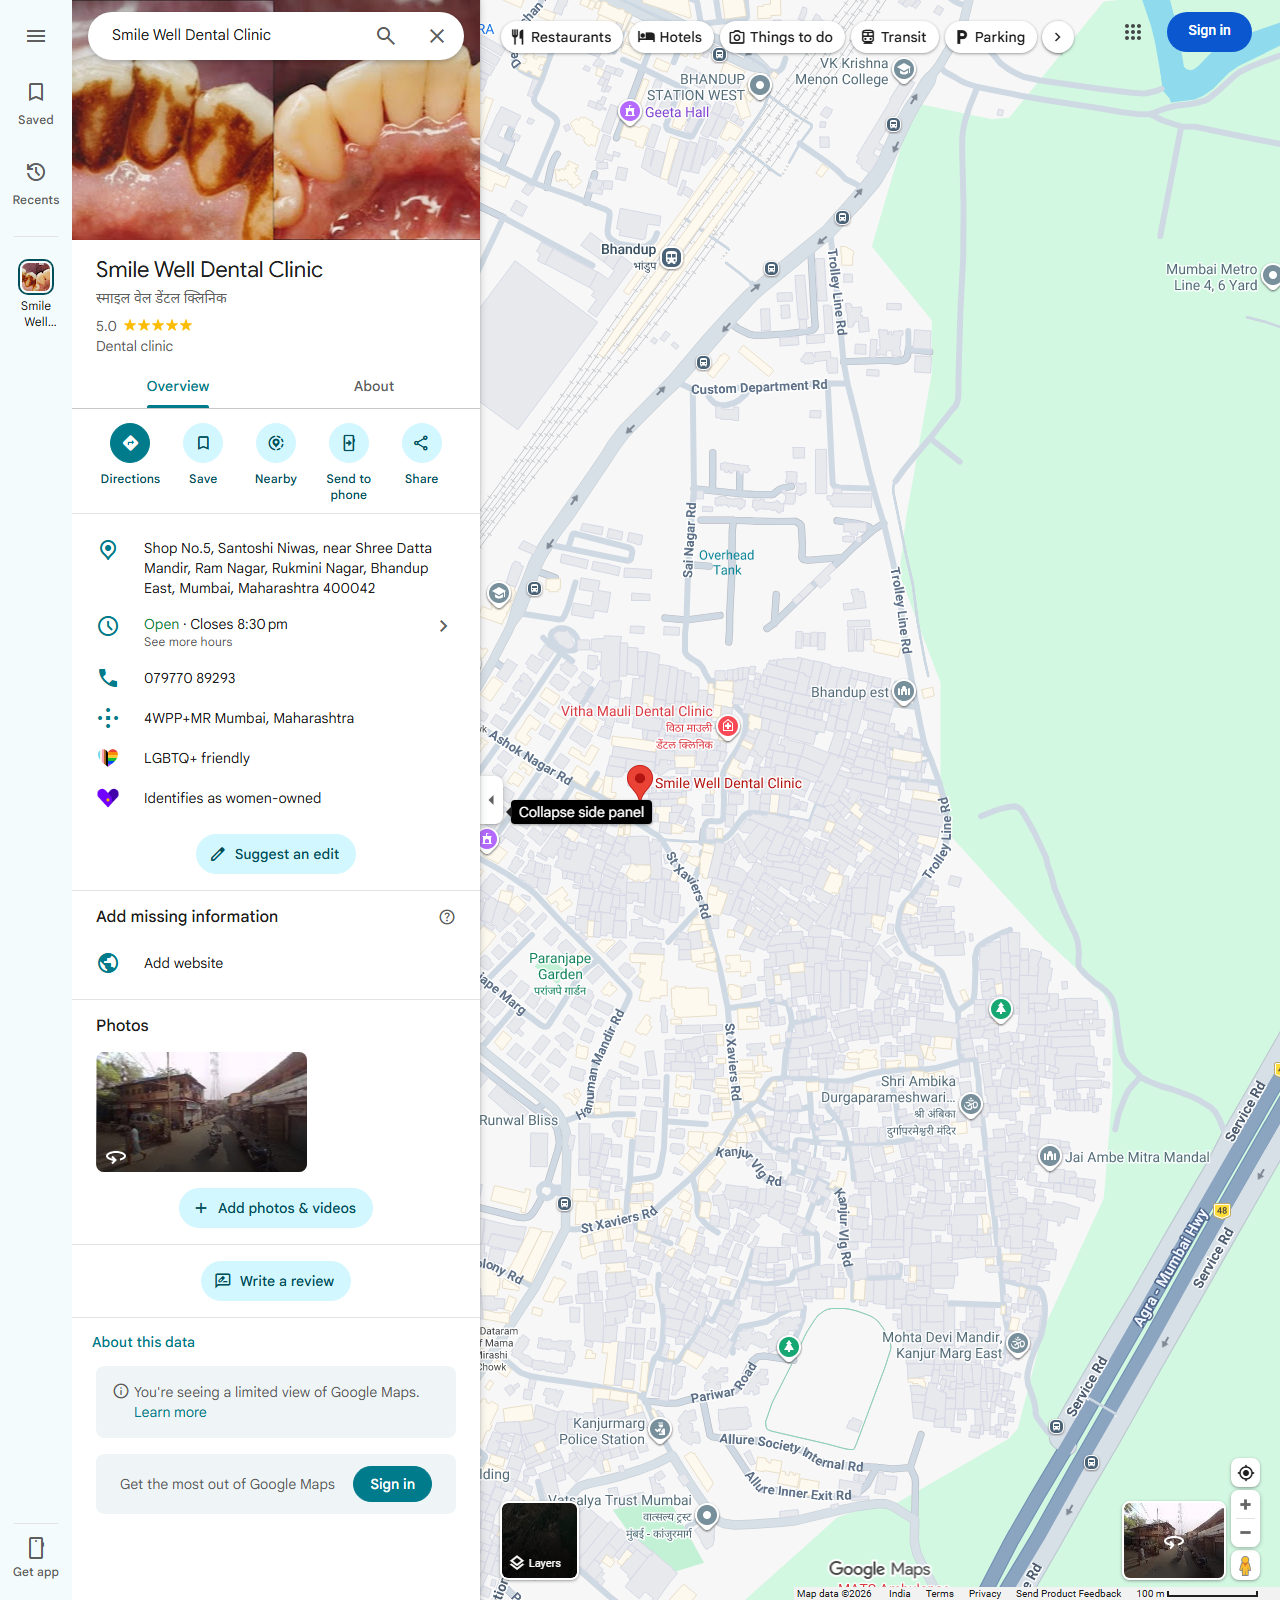1280x1600 pixels.
Task: Click Suggest an edit button
Action: [276, 854]
